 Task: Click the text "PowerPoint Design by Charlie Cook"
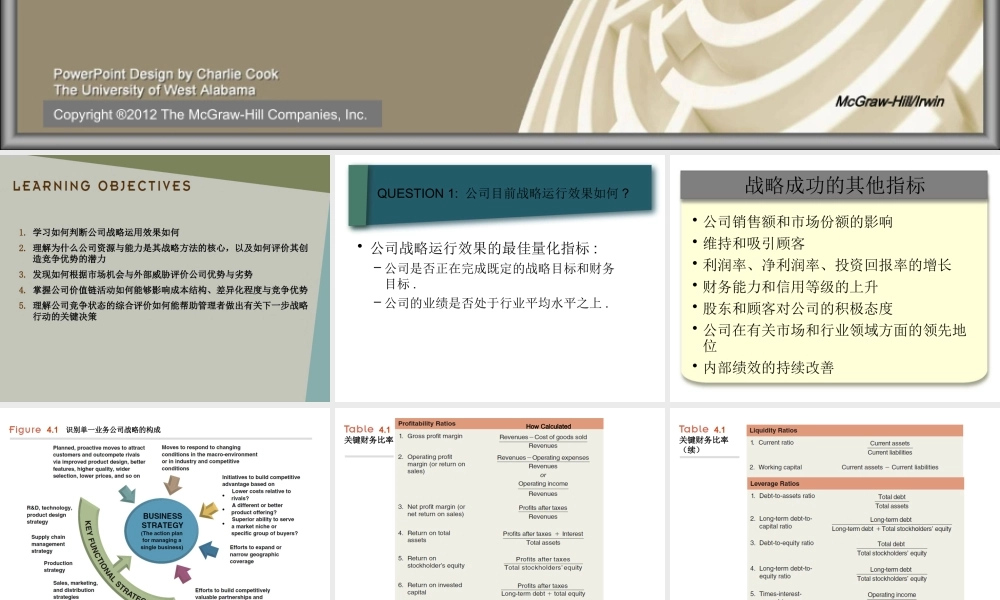coord(166,74)
